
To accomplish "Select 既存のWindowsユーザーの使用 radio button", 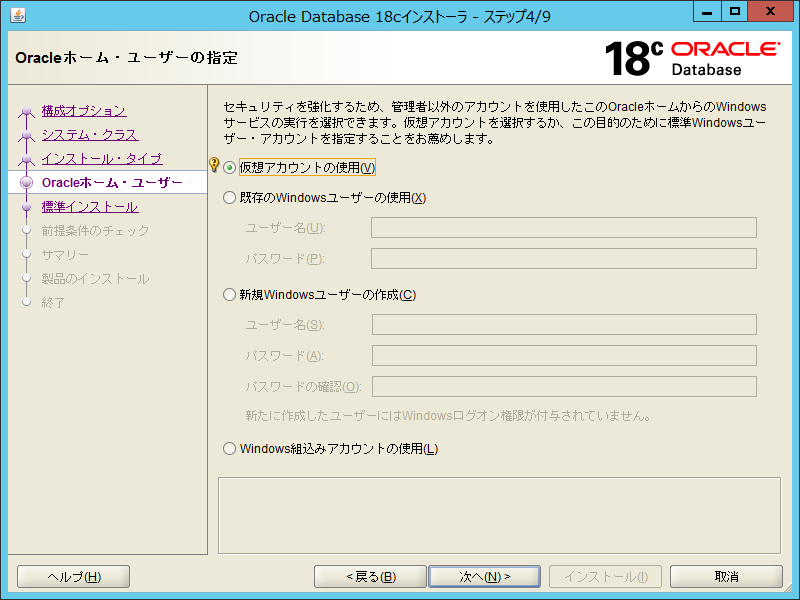I will coord(230,198).
